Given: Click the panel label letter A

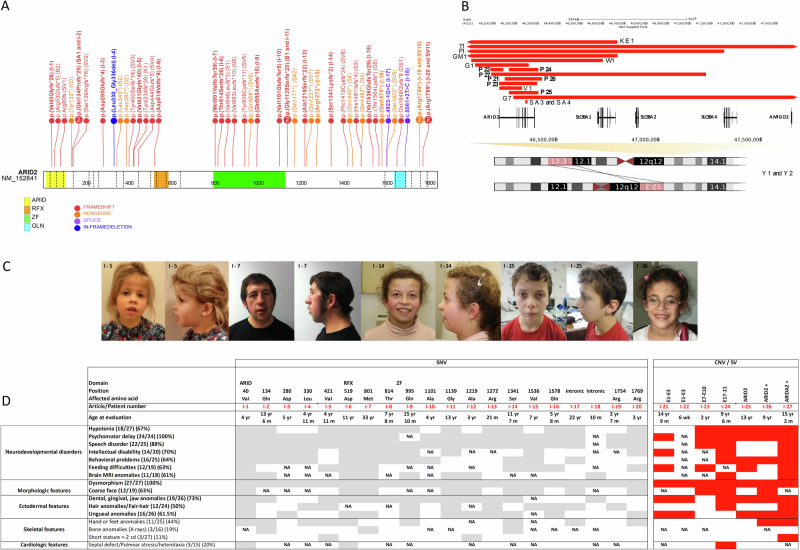Looking at the screenshot, I should (x=5, y=7).
